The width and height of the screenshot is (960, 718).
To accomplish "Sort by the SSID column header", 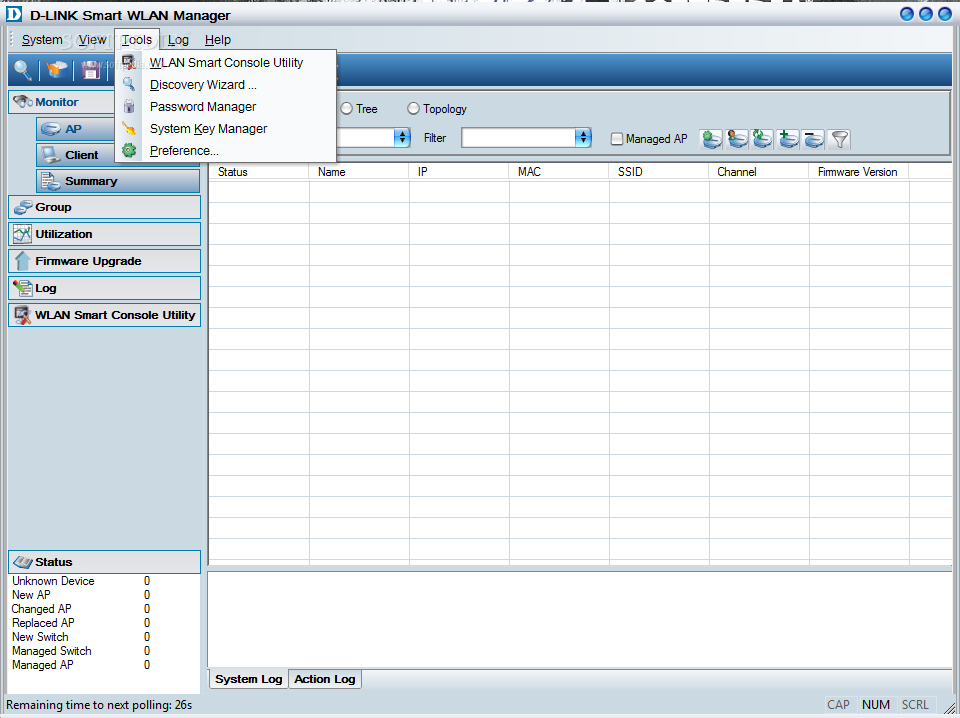I will [659, 172].
